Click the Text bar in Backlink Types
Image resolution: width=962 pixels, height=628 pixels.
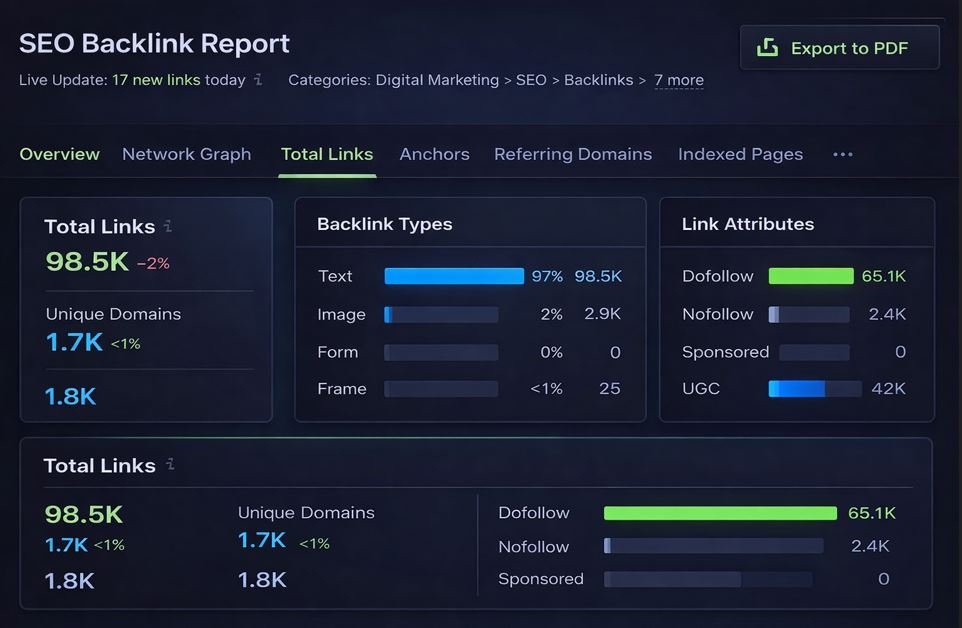click(453, 276)
